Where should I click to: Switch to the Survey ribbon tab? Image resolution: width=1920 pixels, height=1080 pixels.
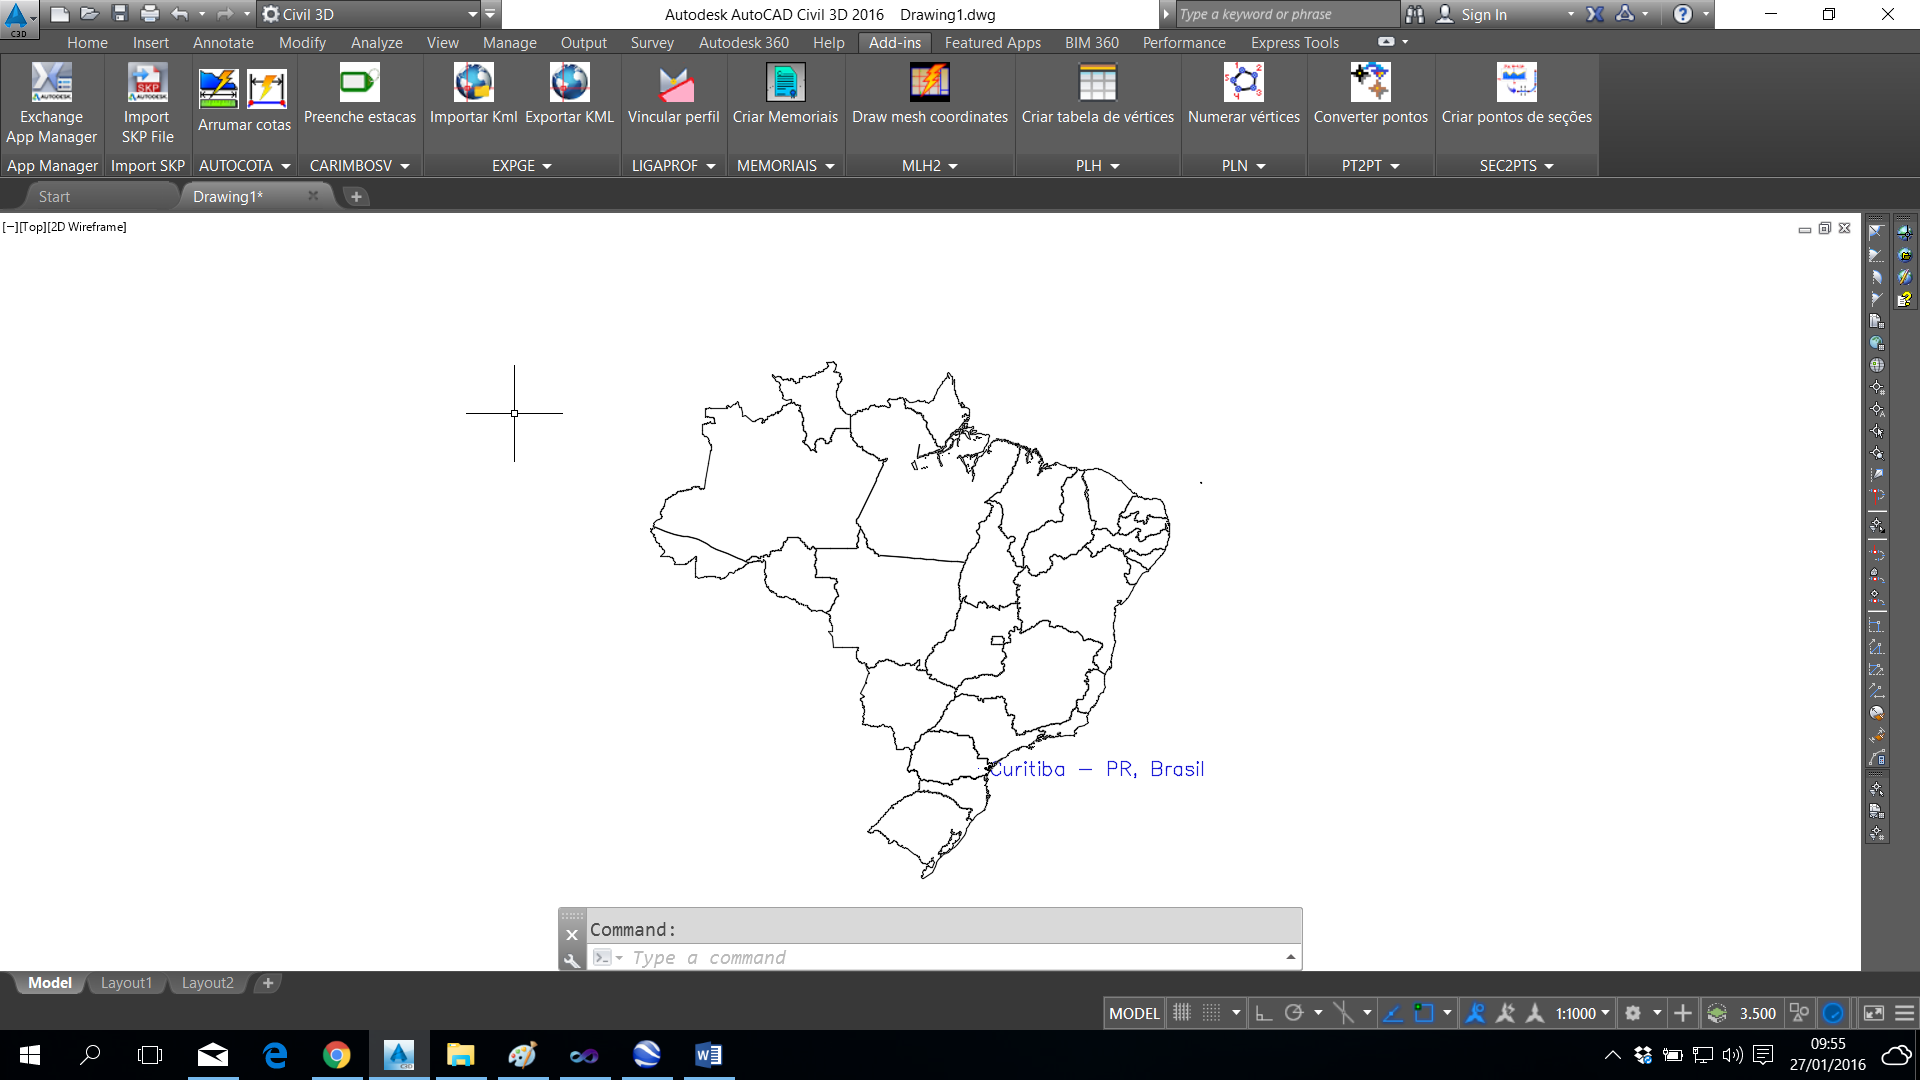click(x=652, y=42)
